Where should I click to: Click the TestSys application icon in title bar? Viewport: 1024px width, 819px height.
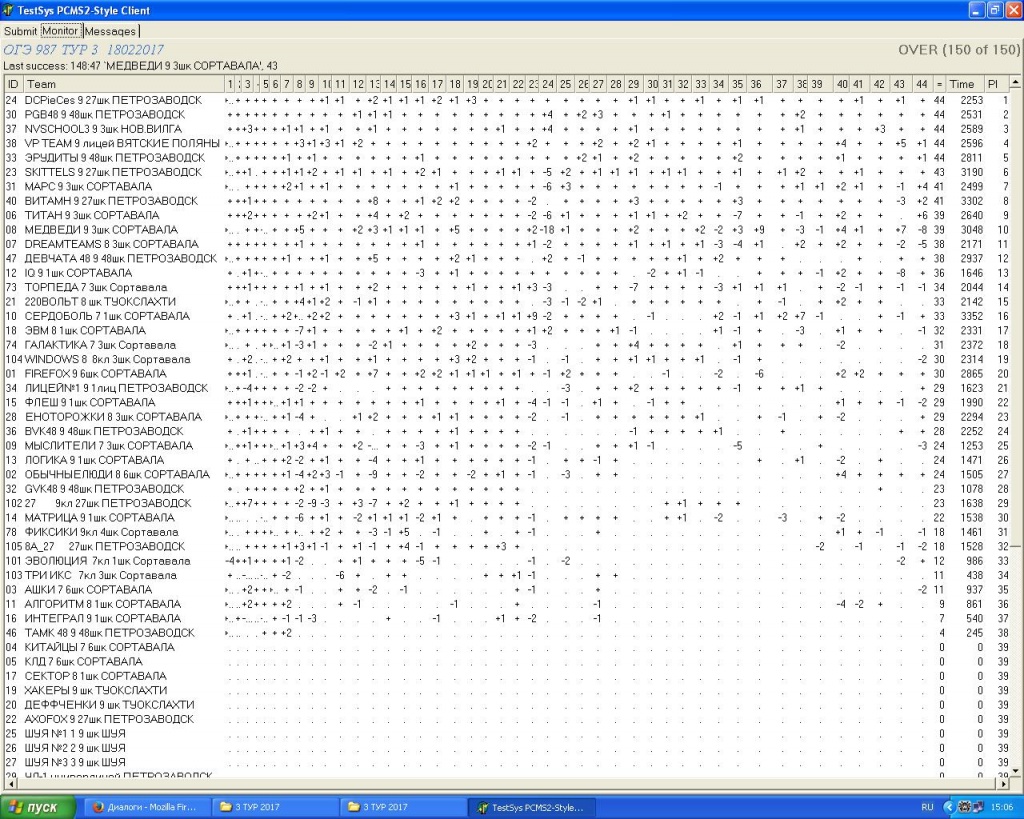pyautogui.click(x=8, y=10)
